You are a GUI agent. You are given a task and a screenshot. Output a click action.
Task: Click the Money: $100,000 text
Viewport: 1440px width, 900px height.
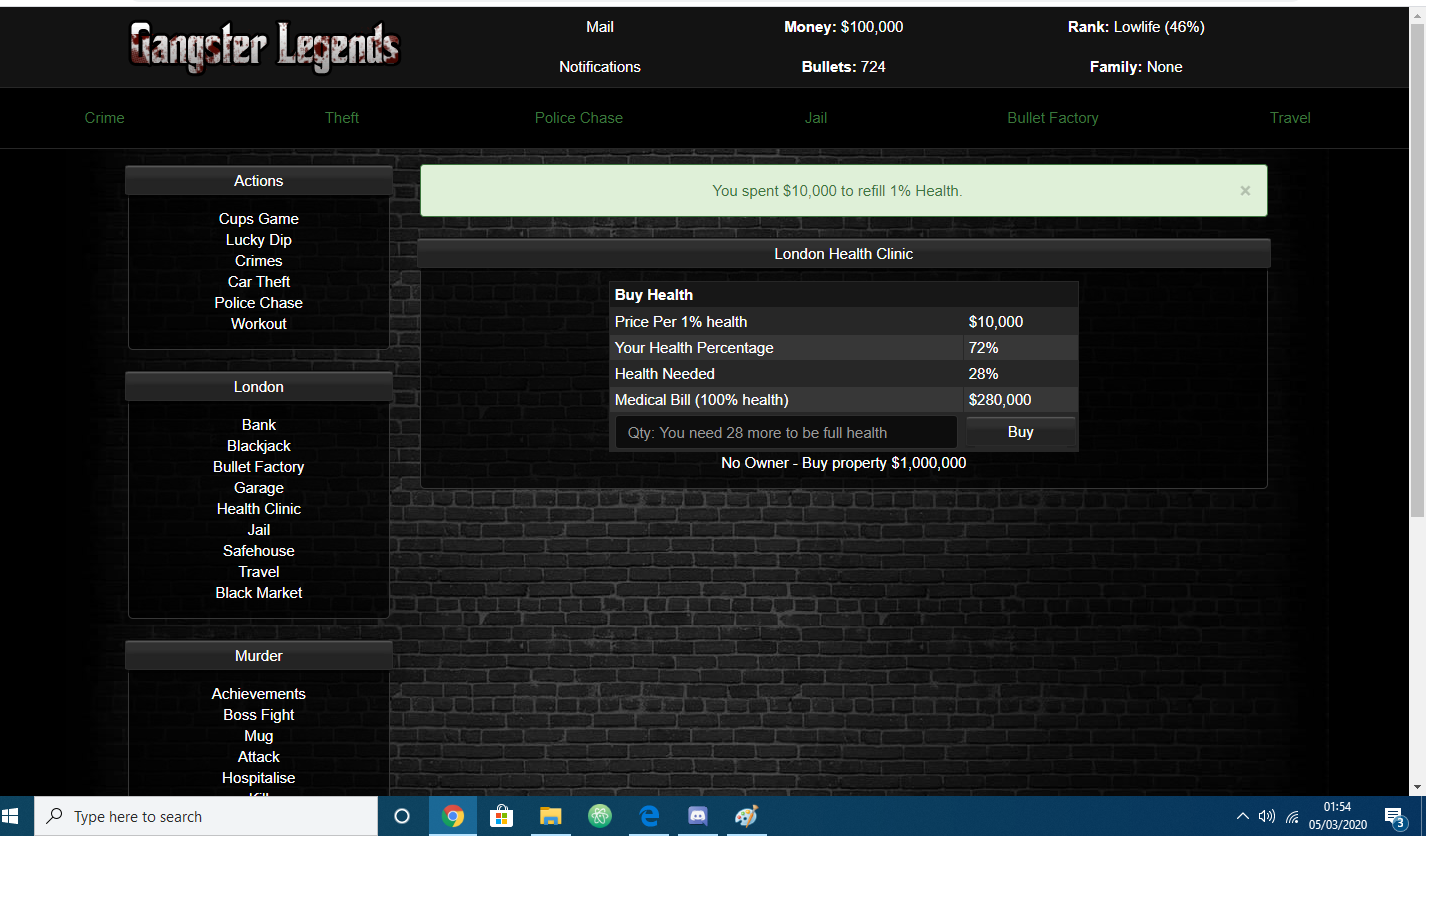(844, 27)
